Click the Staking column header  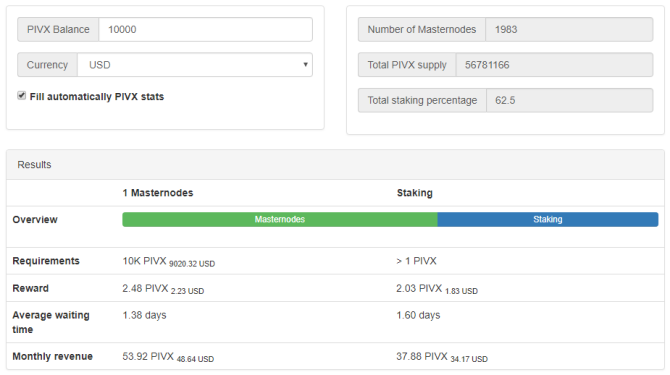click(414, 193)
